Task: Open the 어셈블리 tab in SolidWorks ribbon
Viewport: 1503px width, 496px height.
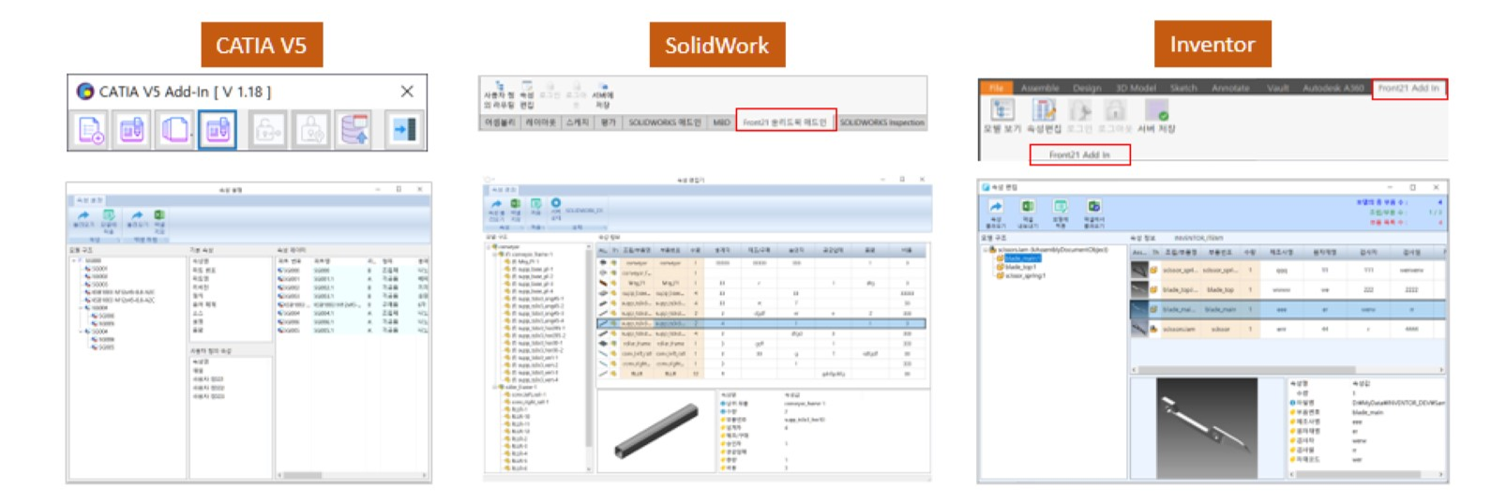Action: click(x=501, y=122)
